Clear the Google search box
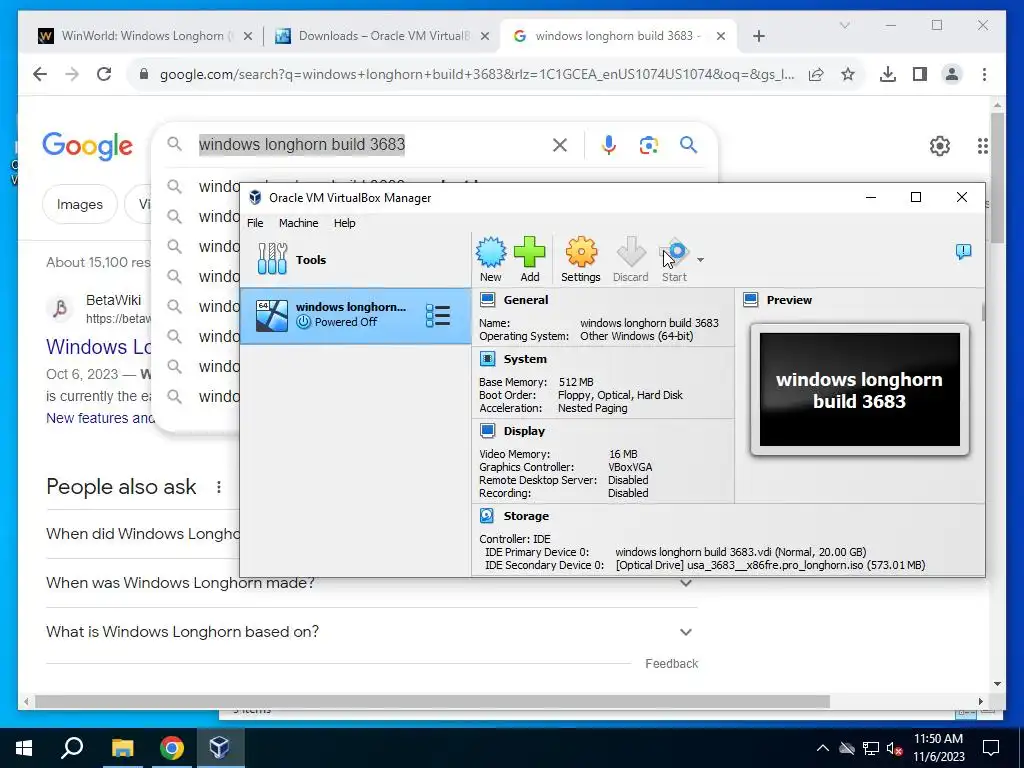The height and width of the screenshot is (768, 1024). click(x=560, y=145)
